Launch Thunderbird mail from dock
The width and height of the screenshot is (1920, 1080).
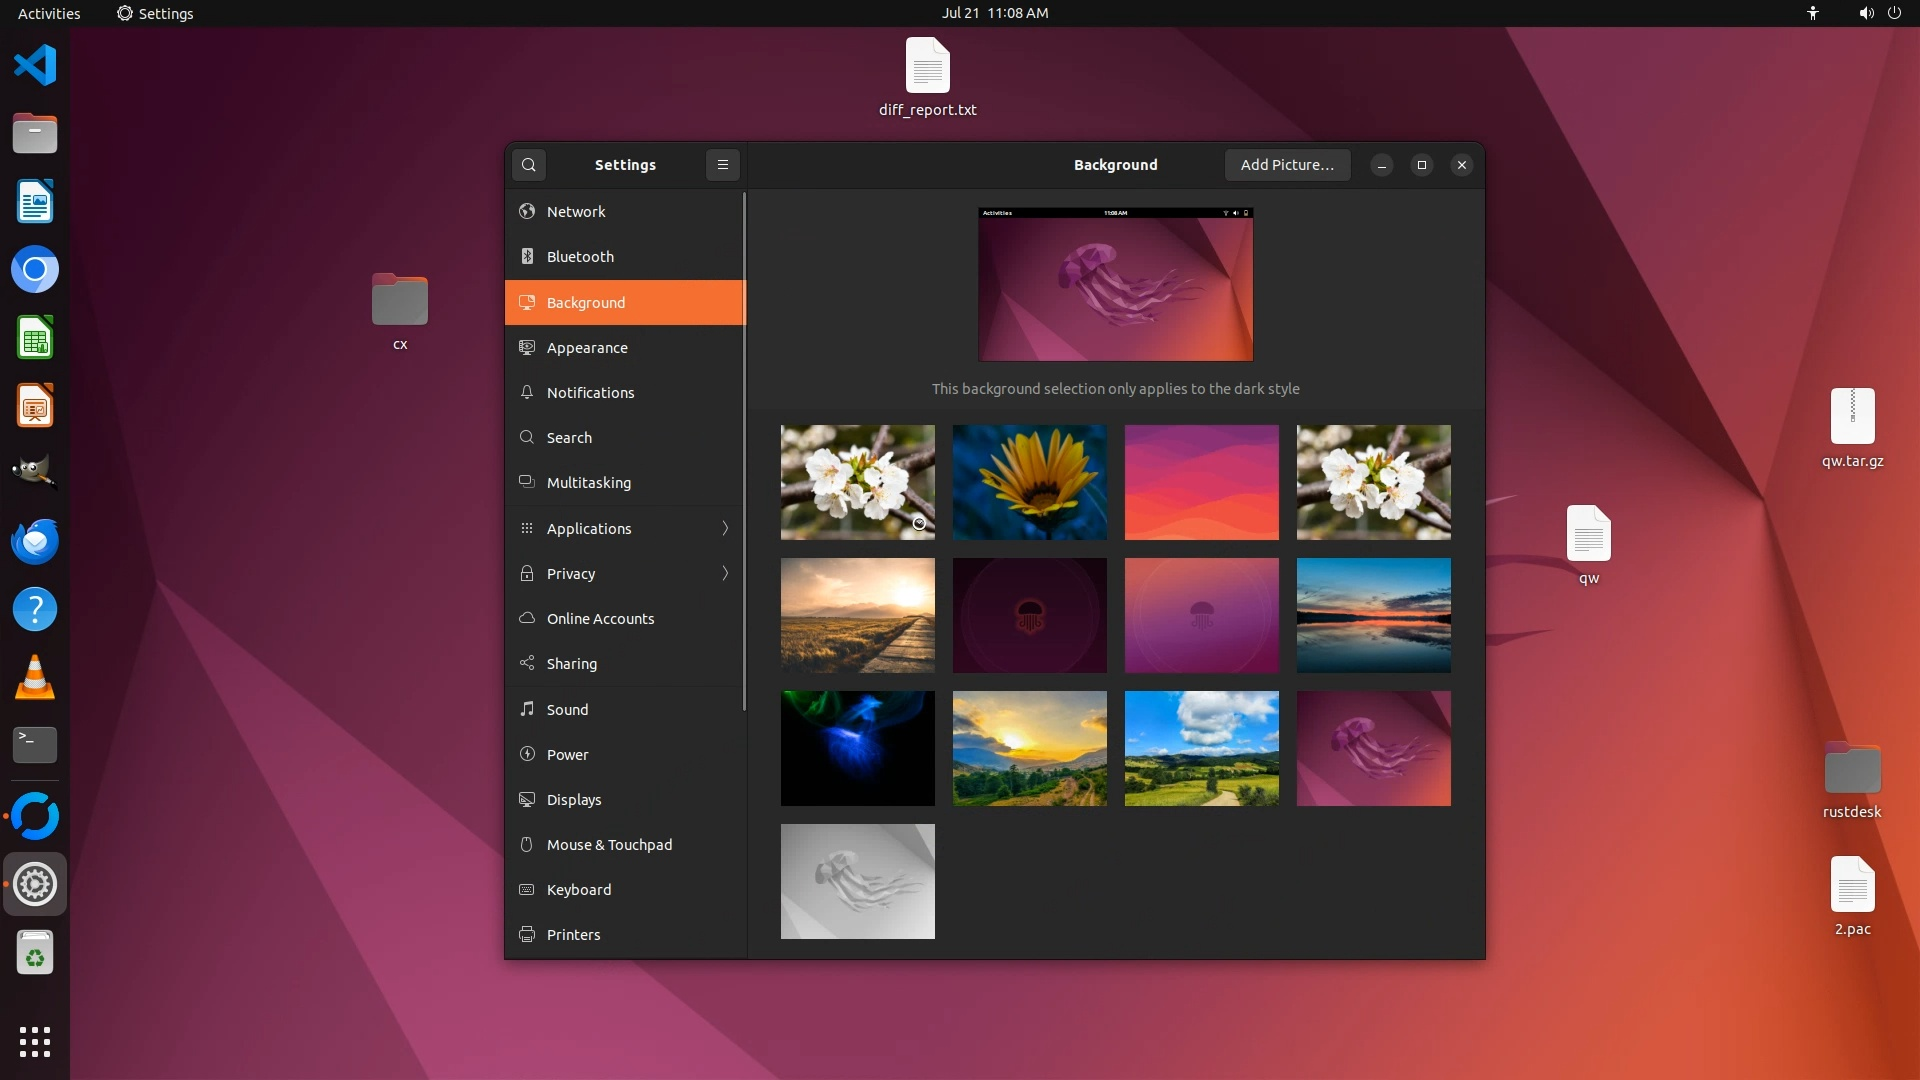pyautogui.click(x=35, y=542)
